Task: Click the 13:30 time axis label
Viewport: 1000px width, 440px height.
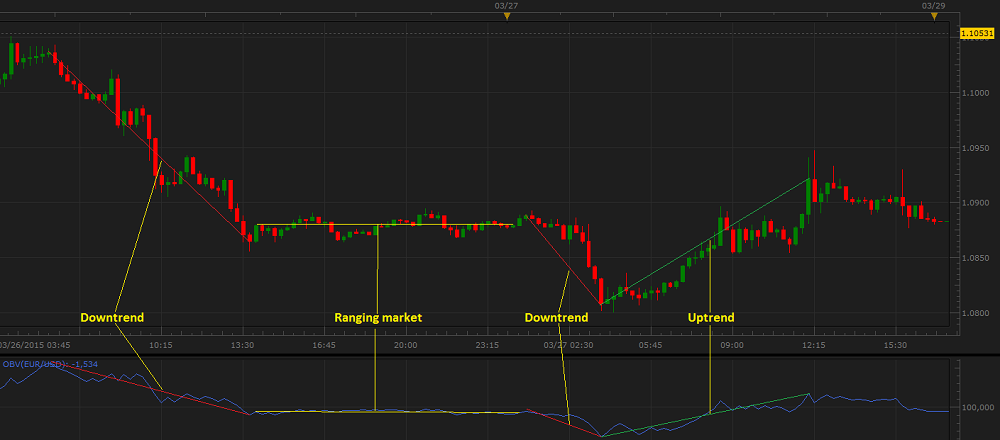Action: [242, 344]
